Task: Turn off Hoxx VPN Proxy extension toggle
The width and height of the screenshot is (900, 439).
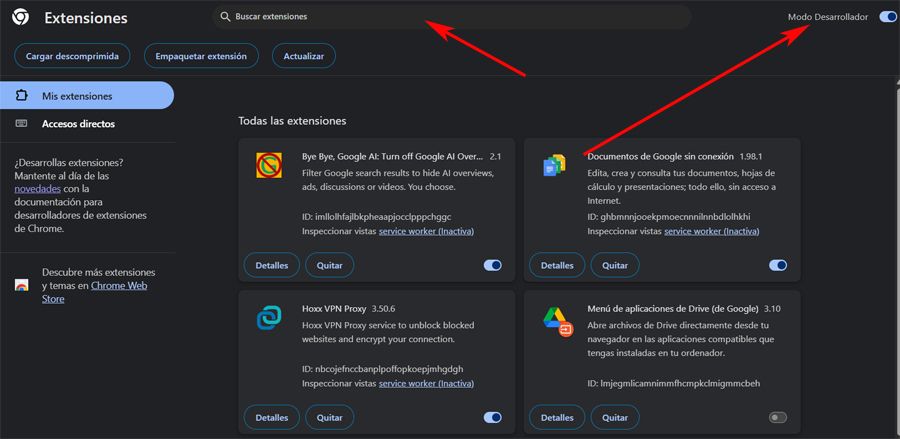Action: [492, 417]
